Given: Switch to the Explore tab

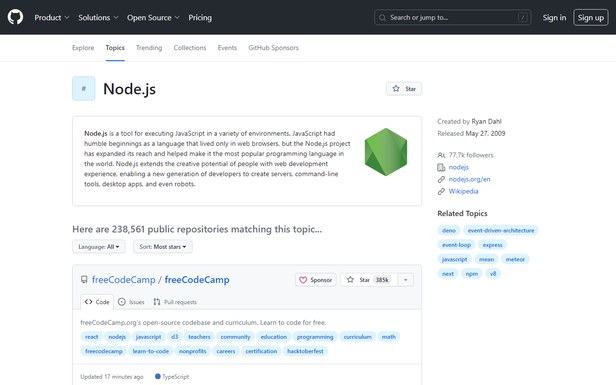Looking at the screenshot, I should tap(83, 48).
